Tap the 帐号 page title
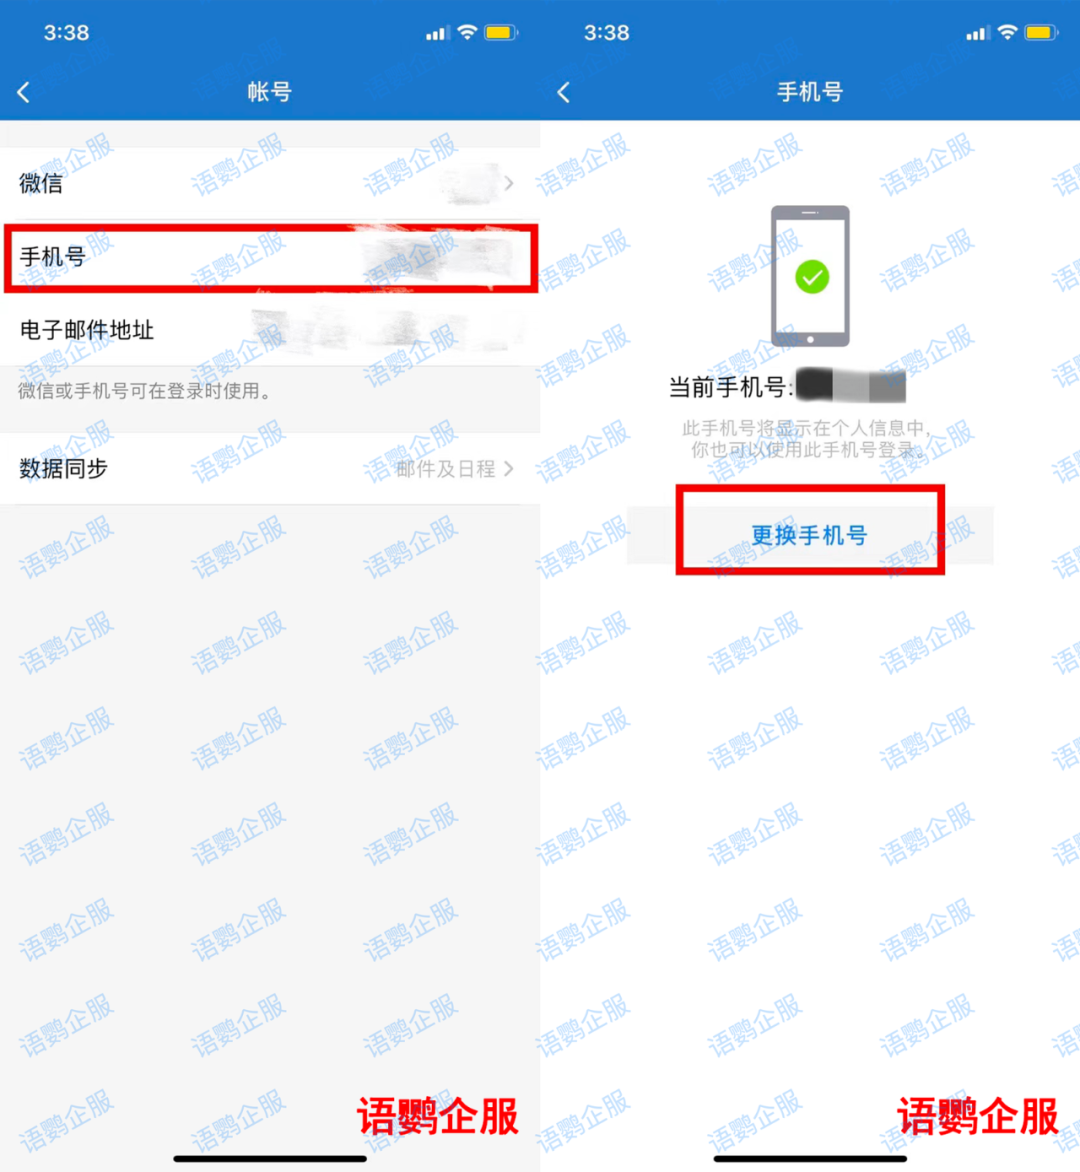1080x1172 pixels. [x=270, y=92]
